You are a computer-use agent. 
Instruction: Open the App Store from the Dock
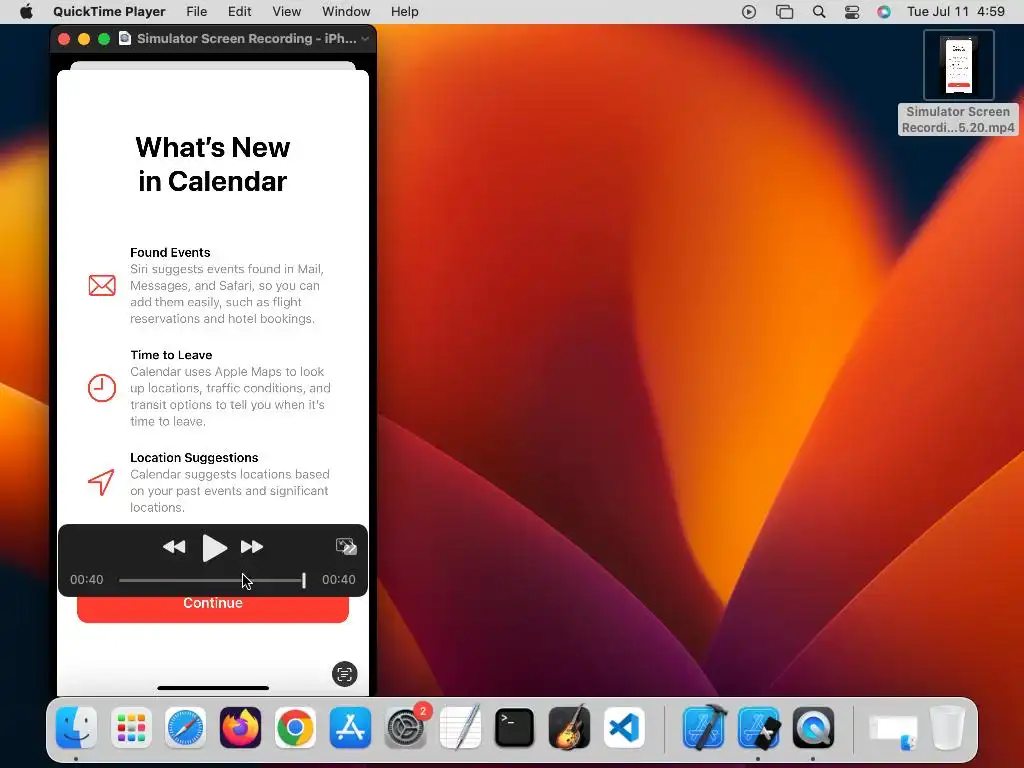point(350,728)
